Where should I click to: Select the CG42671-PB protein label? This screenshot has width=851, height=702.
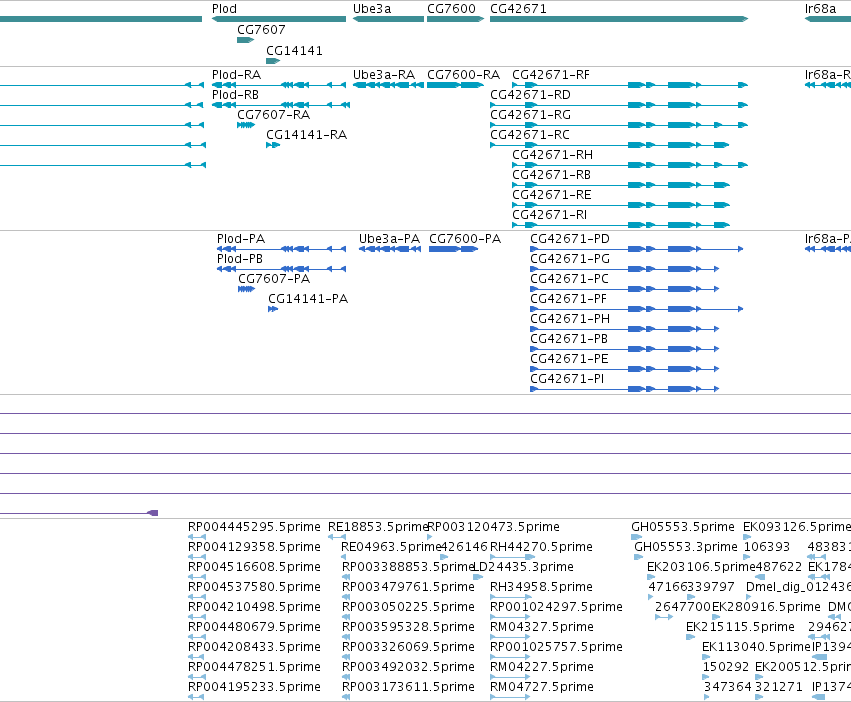[569, 339]
